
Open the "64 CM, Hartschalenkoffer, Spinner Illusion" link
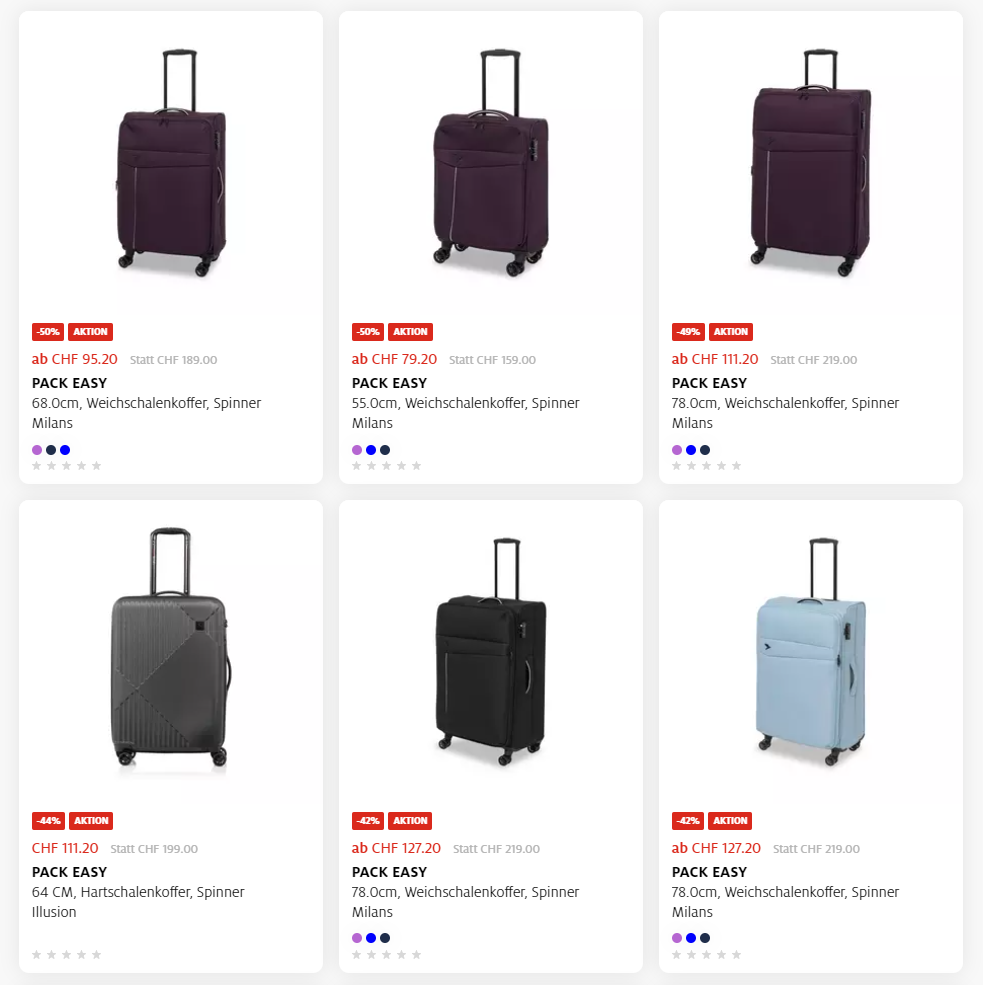(x=138, y=902)
